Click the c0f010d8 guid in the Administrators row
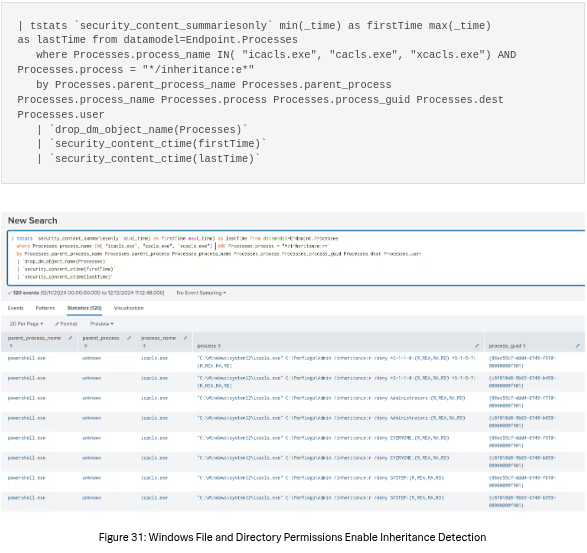The image size is (587, 553). click(522, 422)
